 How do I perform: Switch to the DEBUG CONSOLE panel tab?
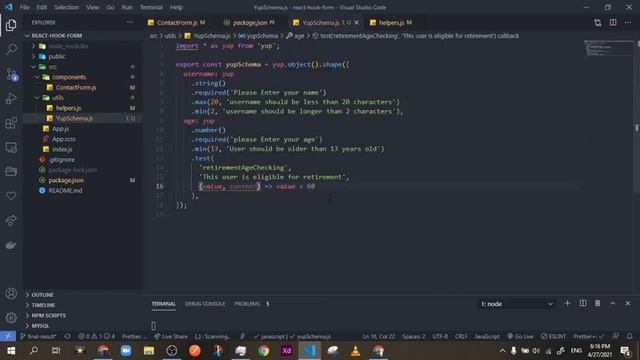click(x=205, y=304)
